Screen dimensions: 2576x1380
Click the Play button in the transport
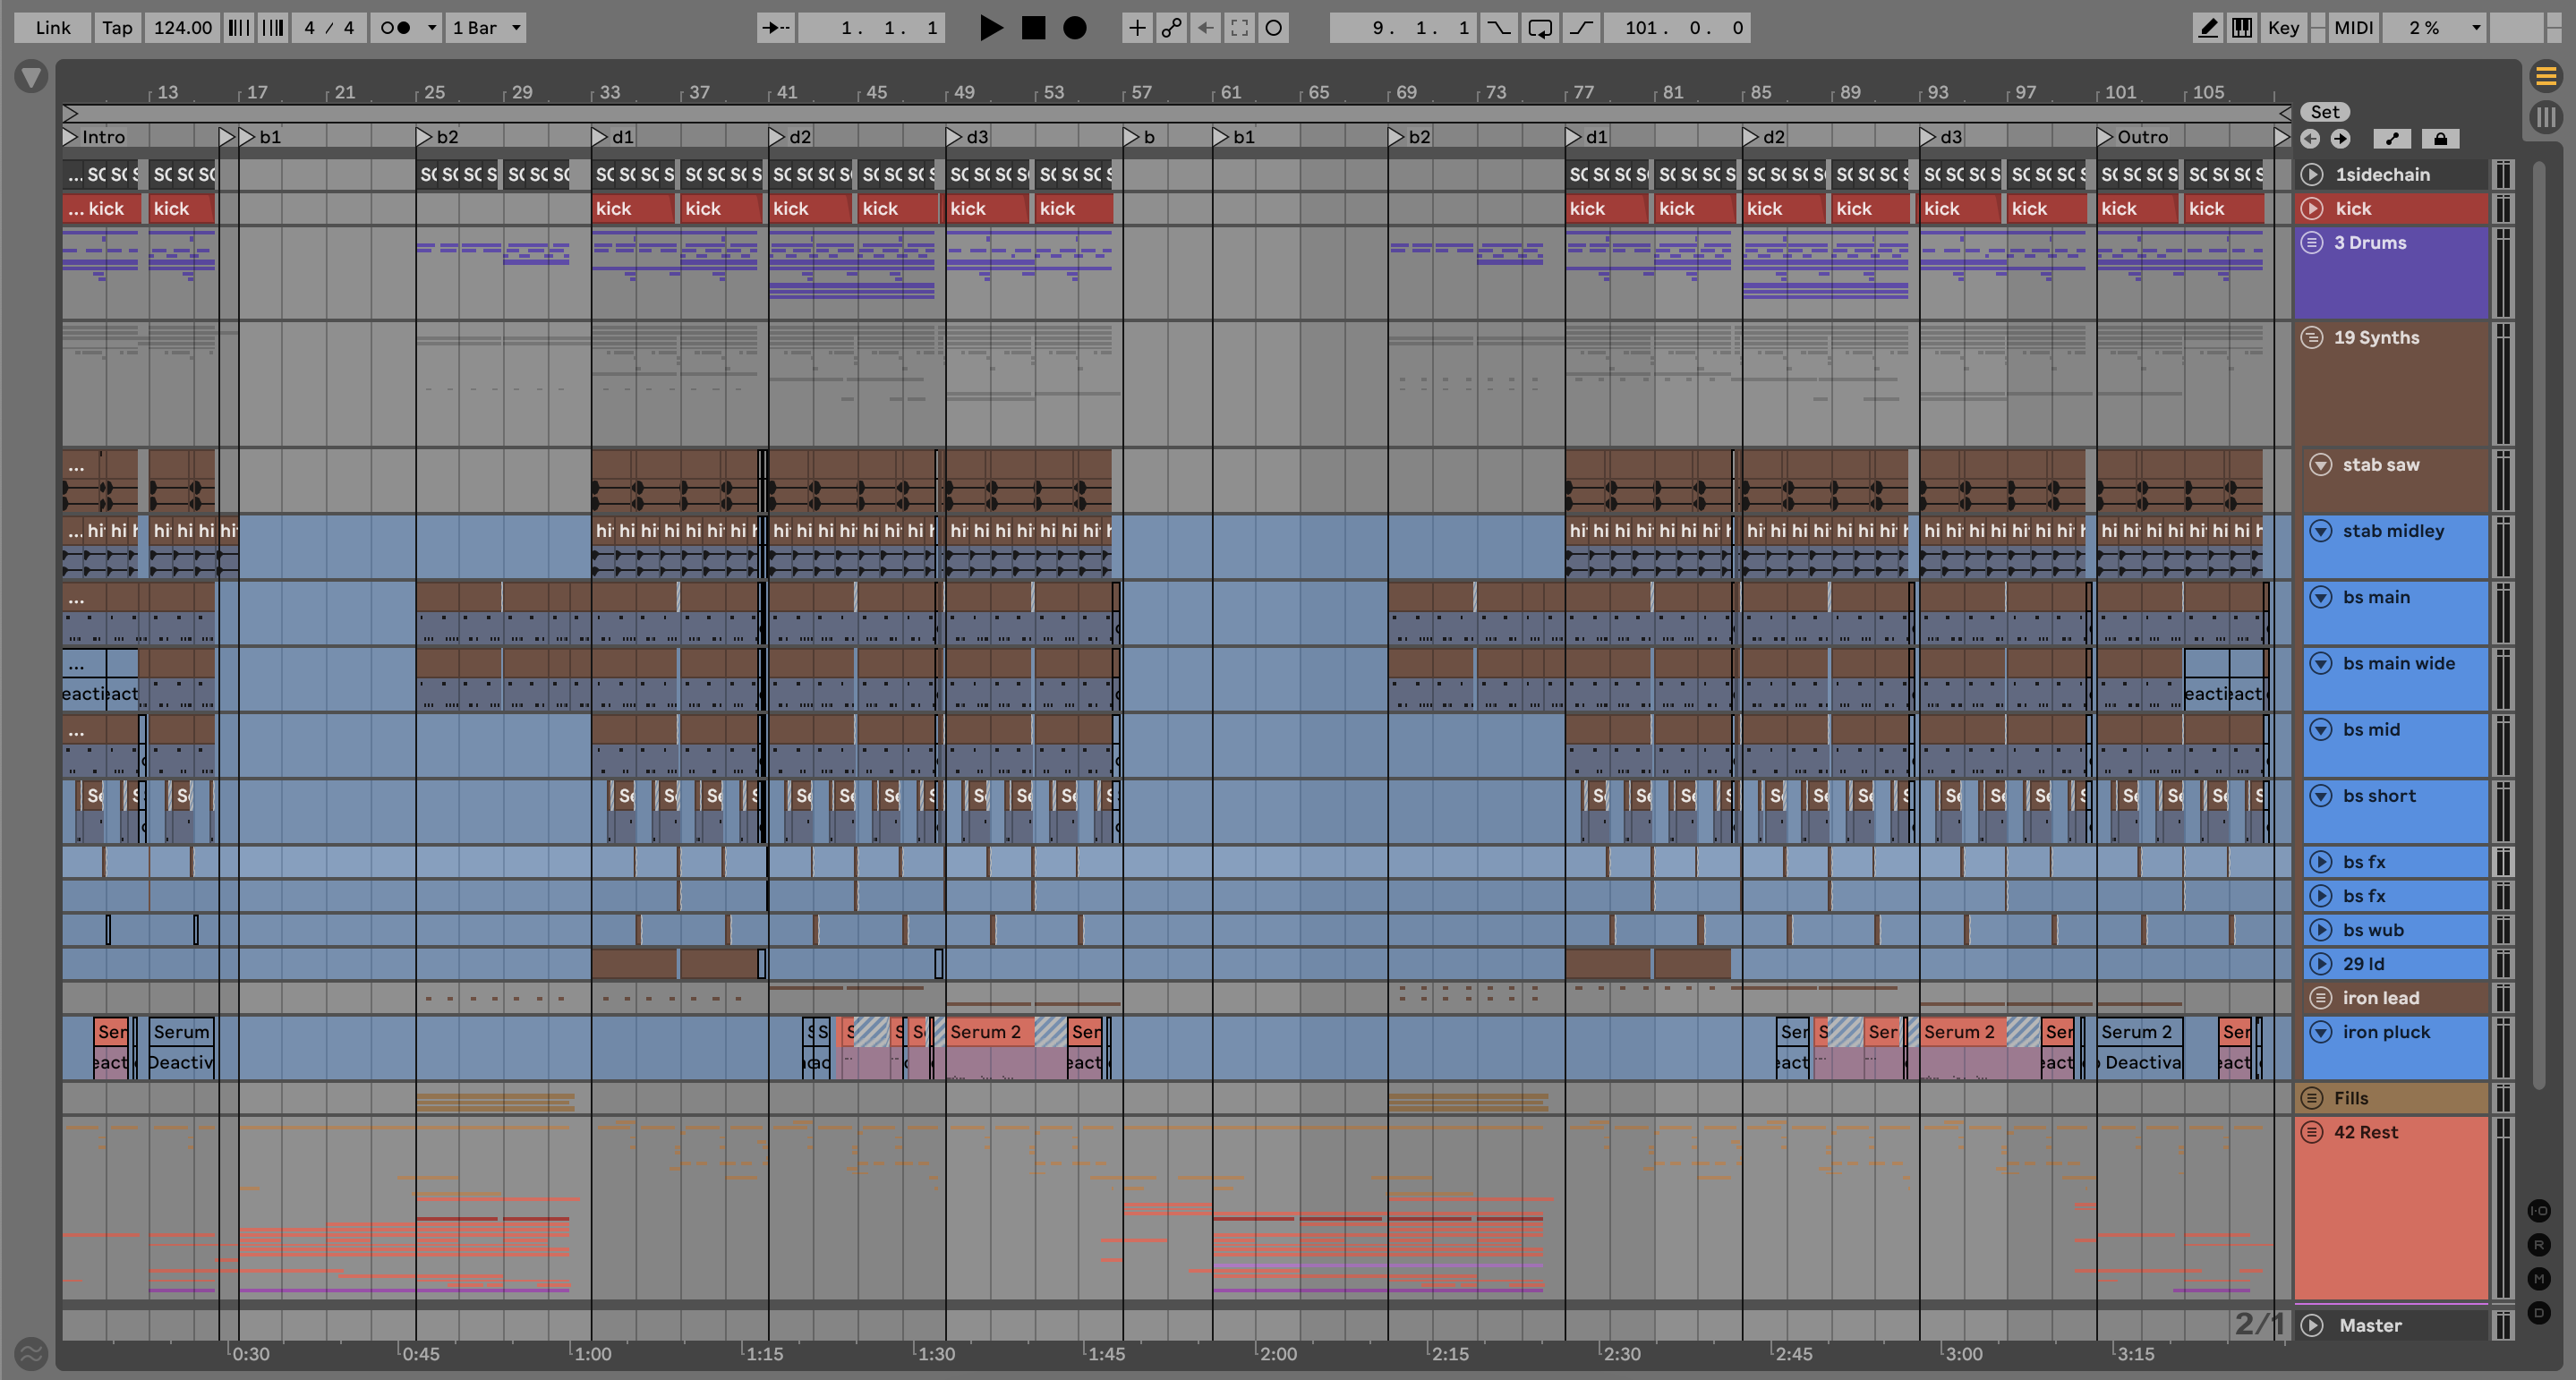coord(990,28)
